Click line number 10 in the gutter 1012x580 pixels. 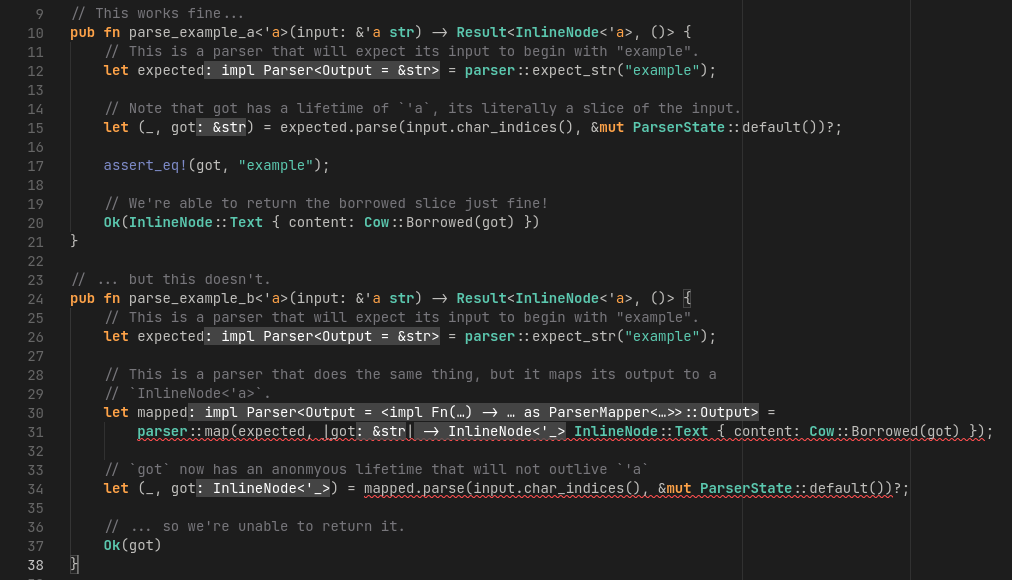click(35, 33)
